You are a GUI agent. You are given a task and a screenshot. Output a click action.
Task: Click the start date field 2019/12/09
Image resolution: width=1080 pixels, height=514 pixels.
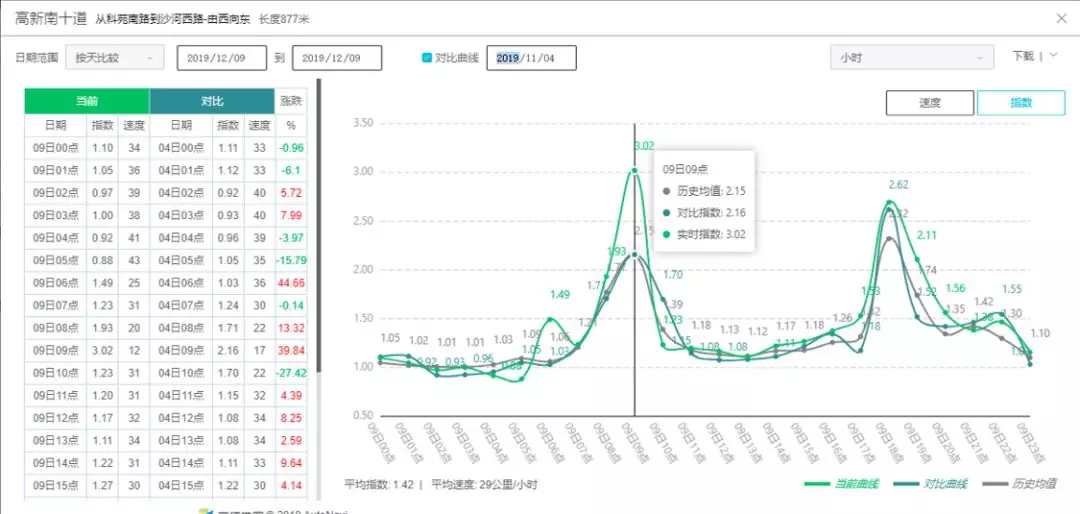click(222, 58)
